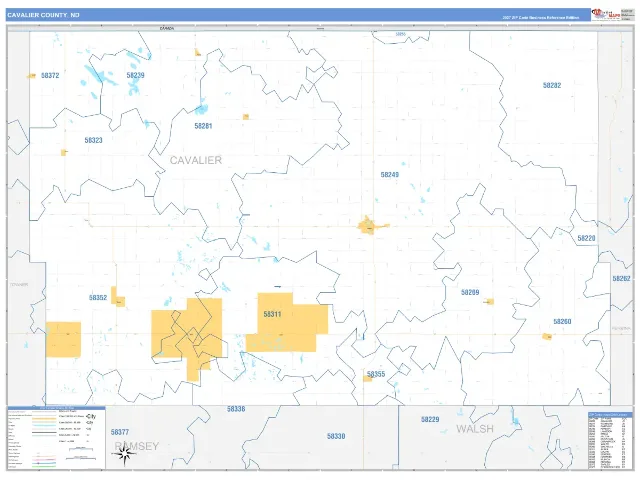Click the WALSH county name
Screen dimensions: 640x480
pyautogui.click(x=475, y=429)
